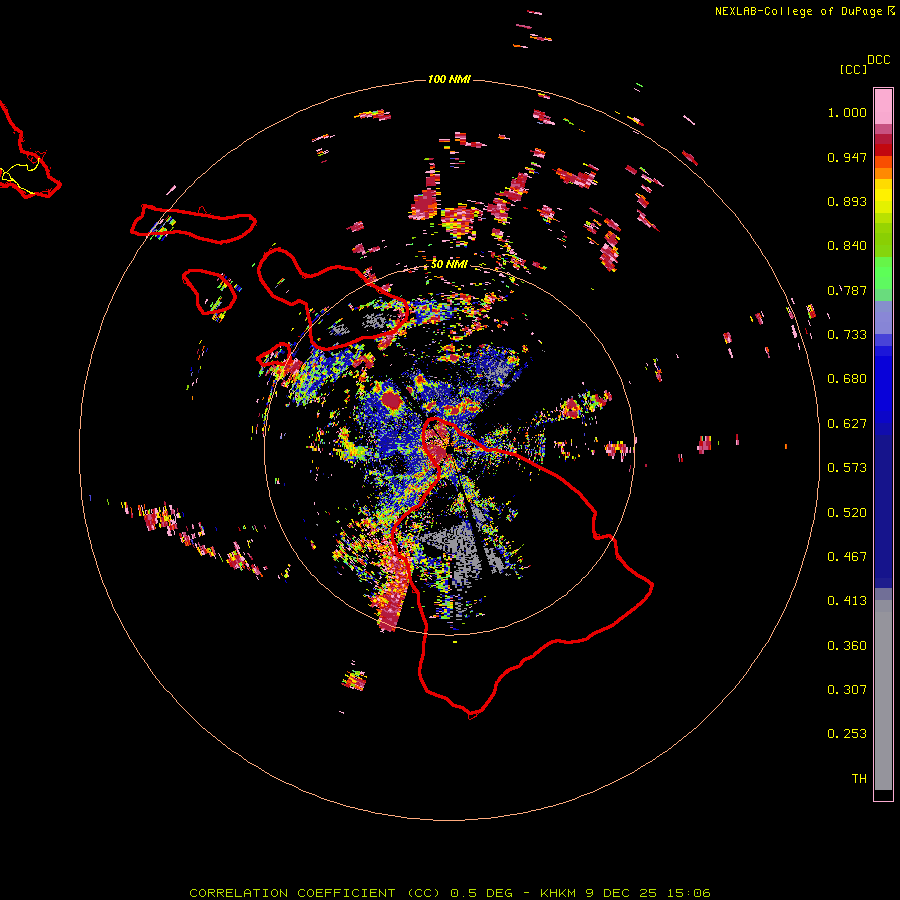Select the 0.573 scale value
This screenshot has width=900, height=900.
tap(847, 468)
